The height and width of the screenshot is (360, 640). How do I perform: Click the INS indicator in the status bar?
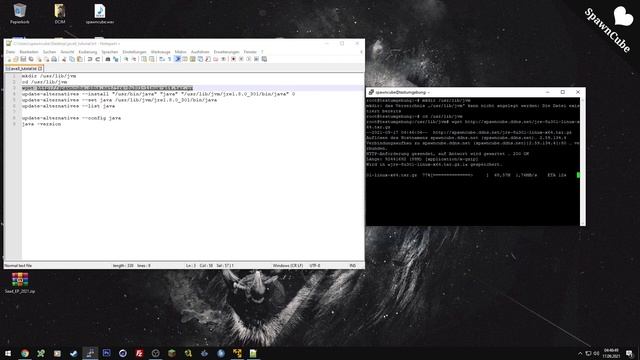353,266
